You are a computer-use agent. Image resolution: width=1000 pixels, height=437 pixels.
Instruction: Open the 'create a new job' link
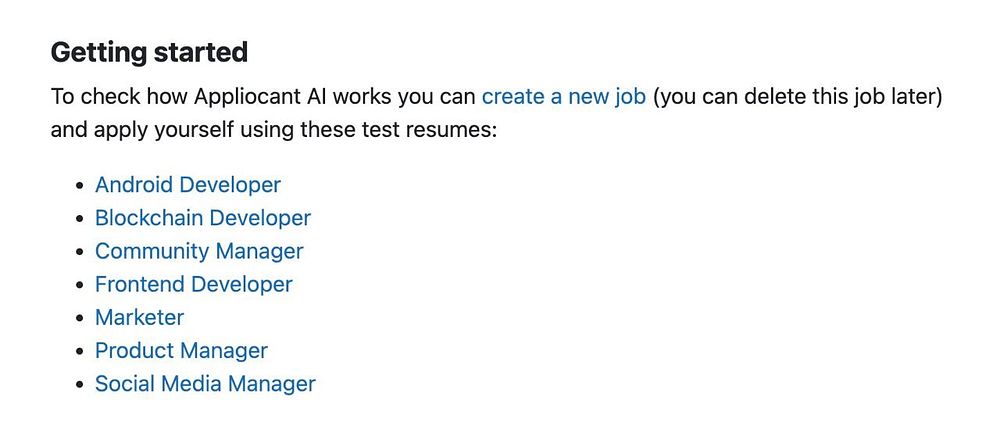click(564, 98)
